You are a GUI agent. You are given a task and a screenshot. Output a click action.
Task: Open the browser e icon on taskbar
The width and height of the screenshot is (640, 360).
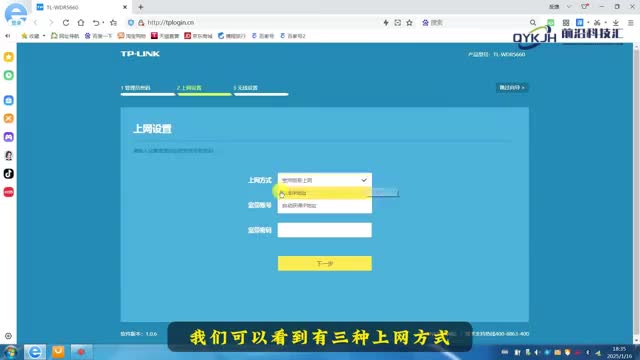click(x=35, y=352)
